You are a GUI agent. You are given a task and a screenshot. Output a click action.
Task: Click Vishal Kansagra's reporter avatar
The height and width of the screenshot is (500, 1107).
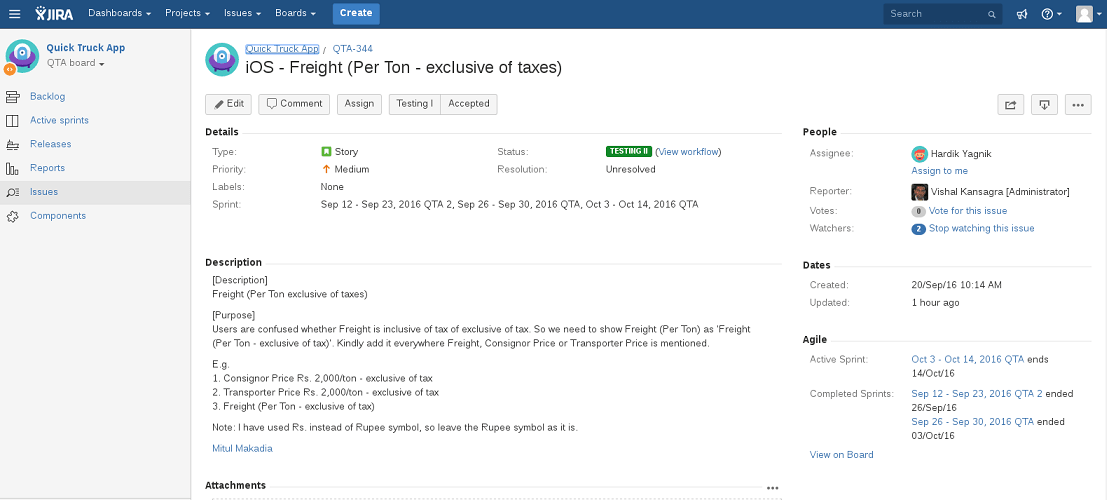coord(919,192)
